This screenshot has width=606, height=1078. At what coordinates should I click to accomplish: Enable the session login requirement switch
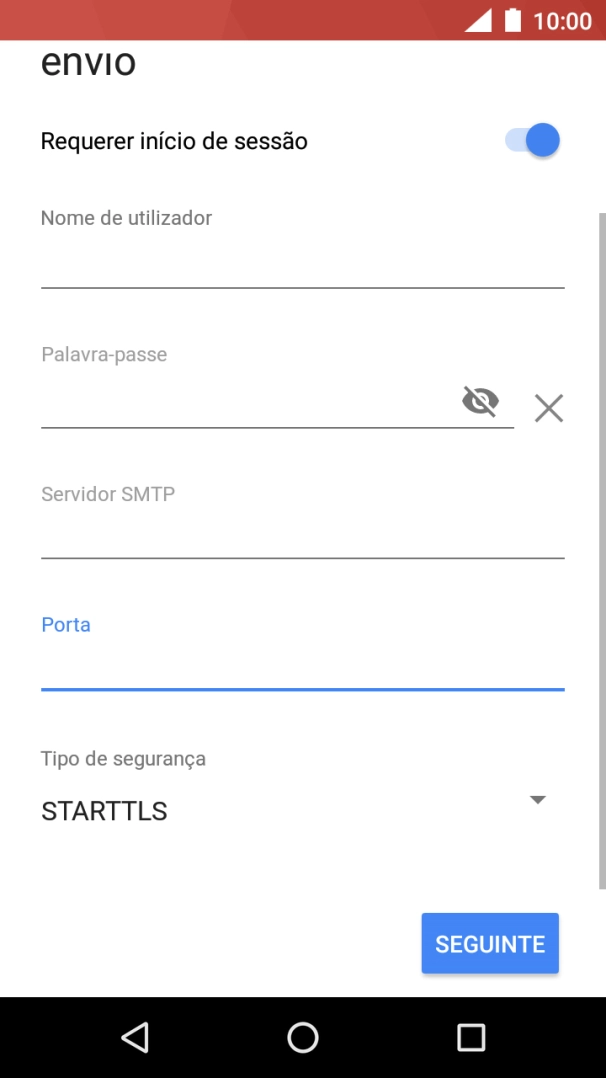[x=530, y=140]
